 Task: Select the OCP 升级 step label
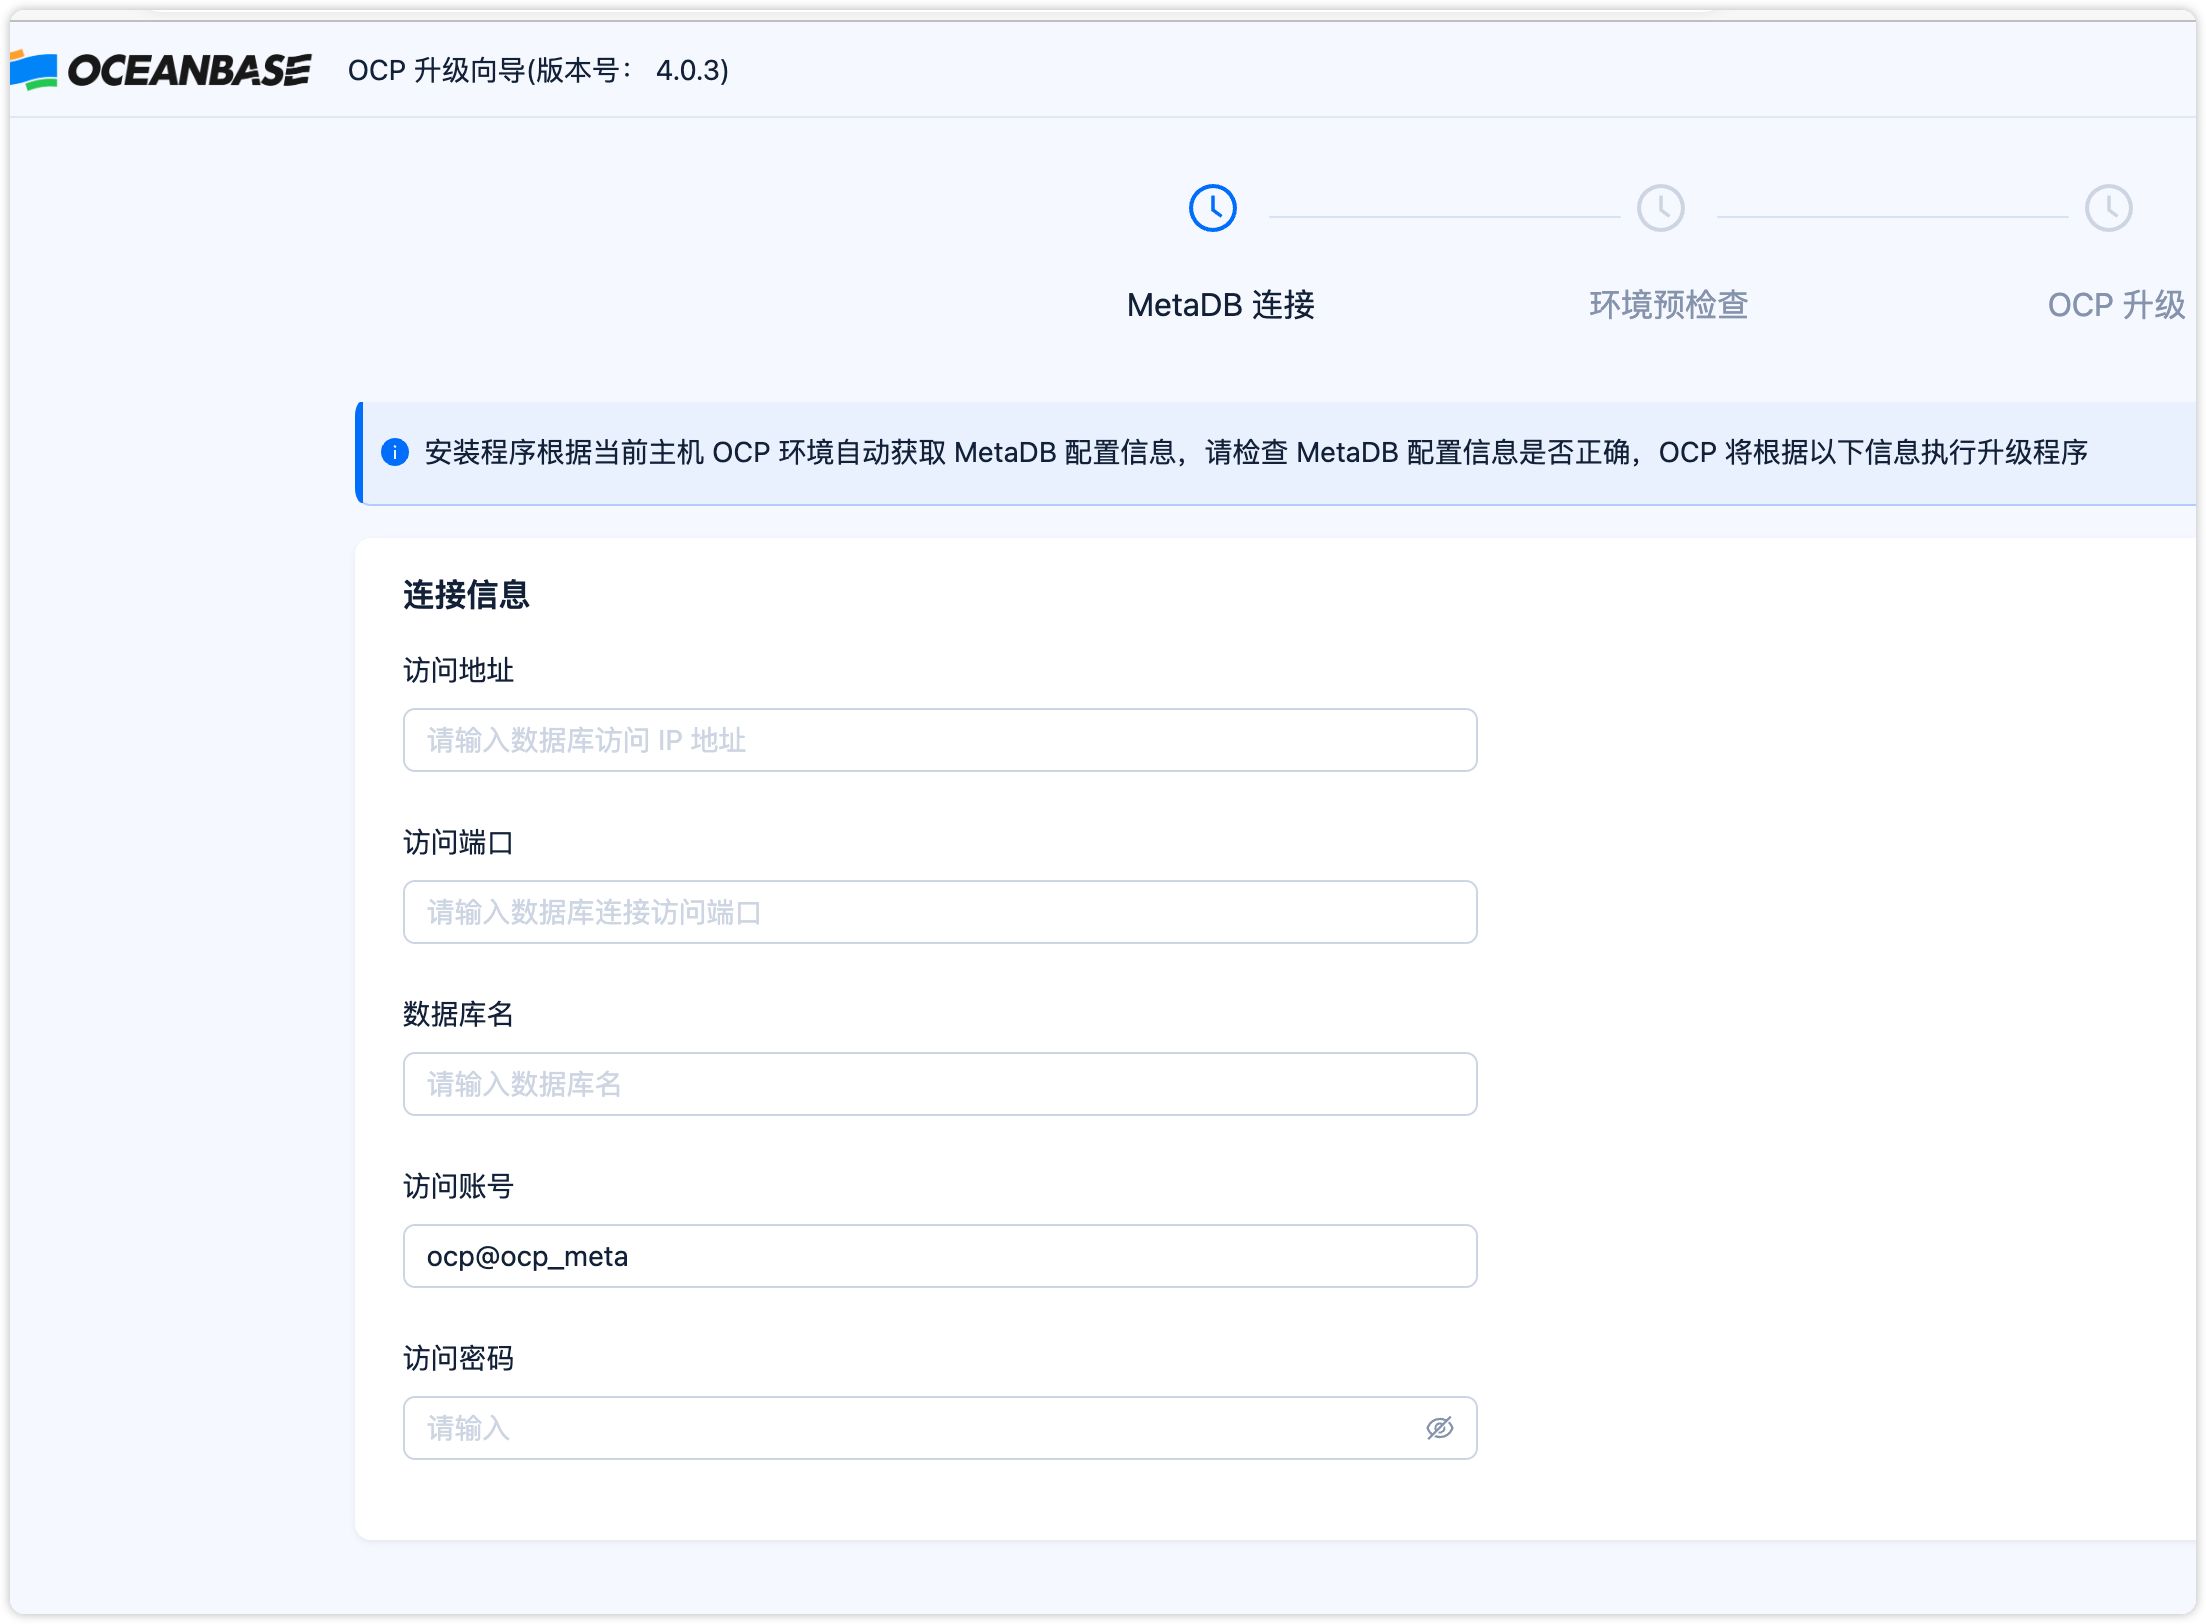(2116, 305)
